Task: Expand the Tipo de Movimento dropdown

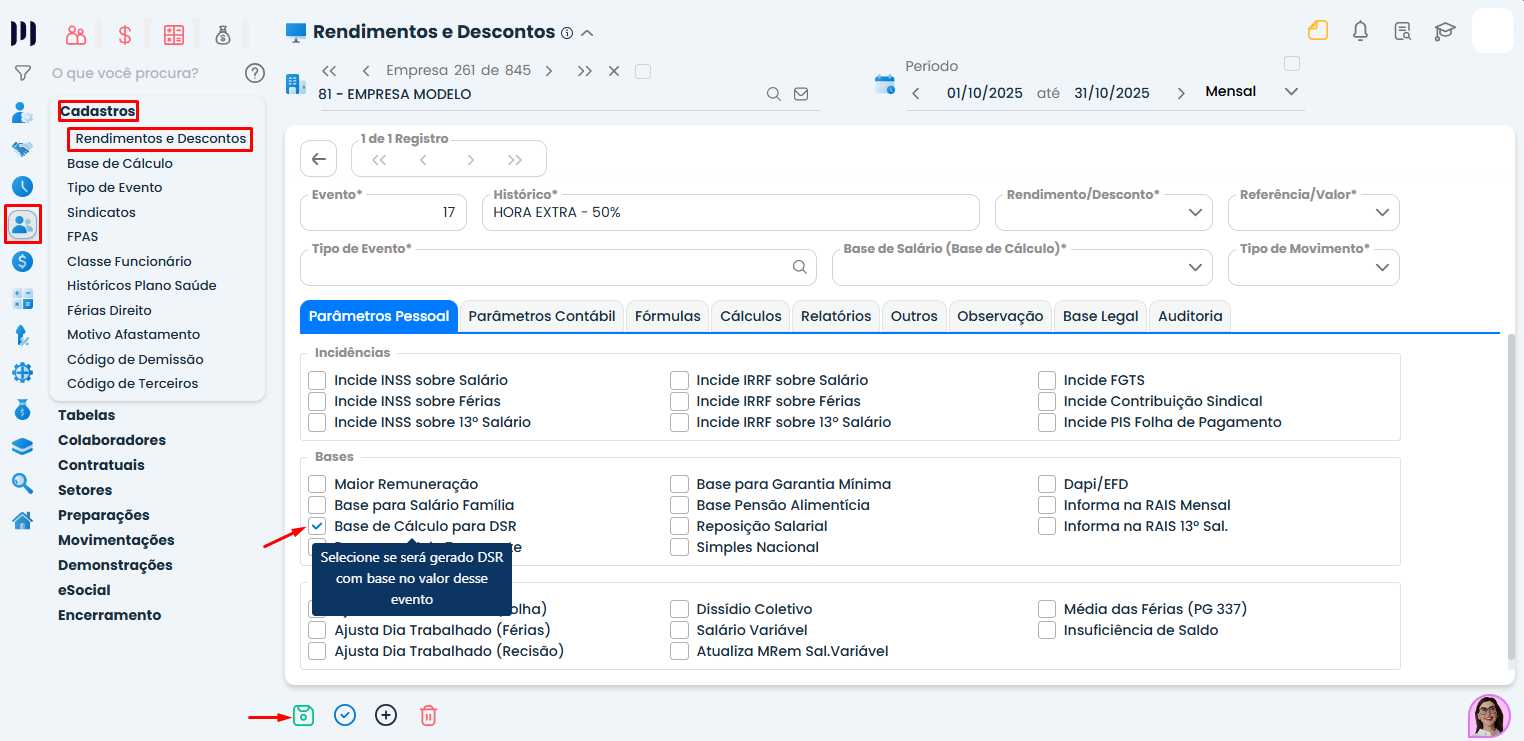Action: [x=1313, y=267]
